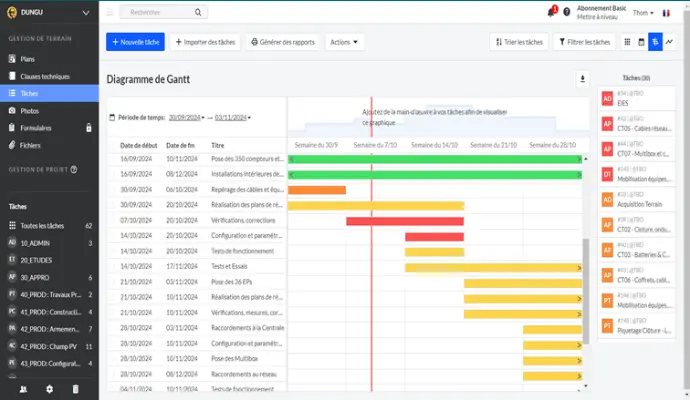Open the settings gear in sidebar
Image resolution: width=690 pixels, height=400 pixels.
click(49, 389)
